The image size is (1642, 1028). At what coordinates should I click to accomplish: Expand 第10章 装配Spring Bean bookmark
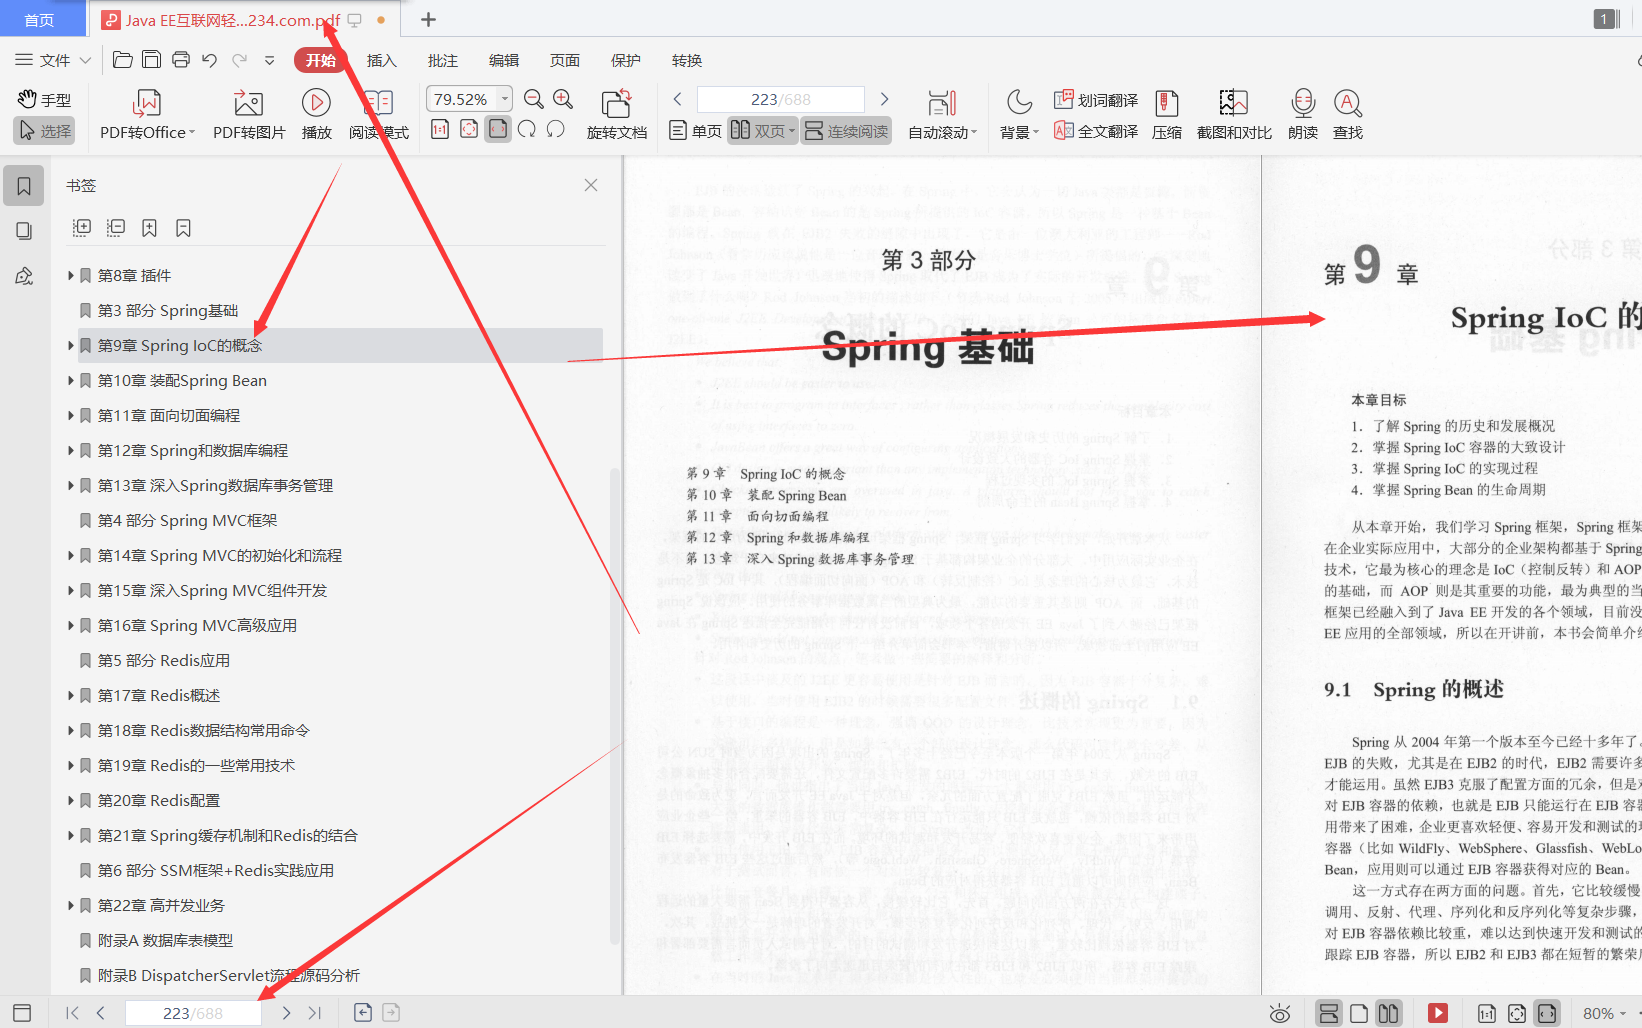(x=71, y=380)
